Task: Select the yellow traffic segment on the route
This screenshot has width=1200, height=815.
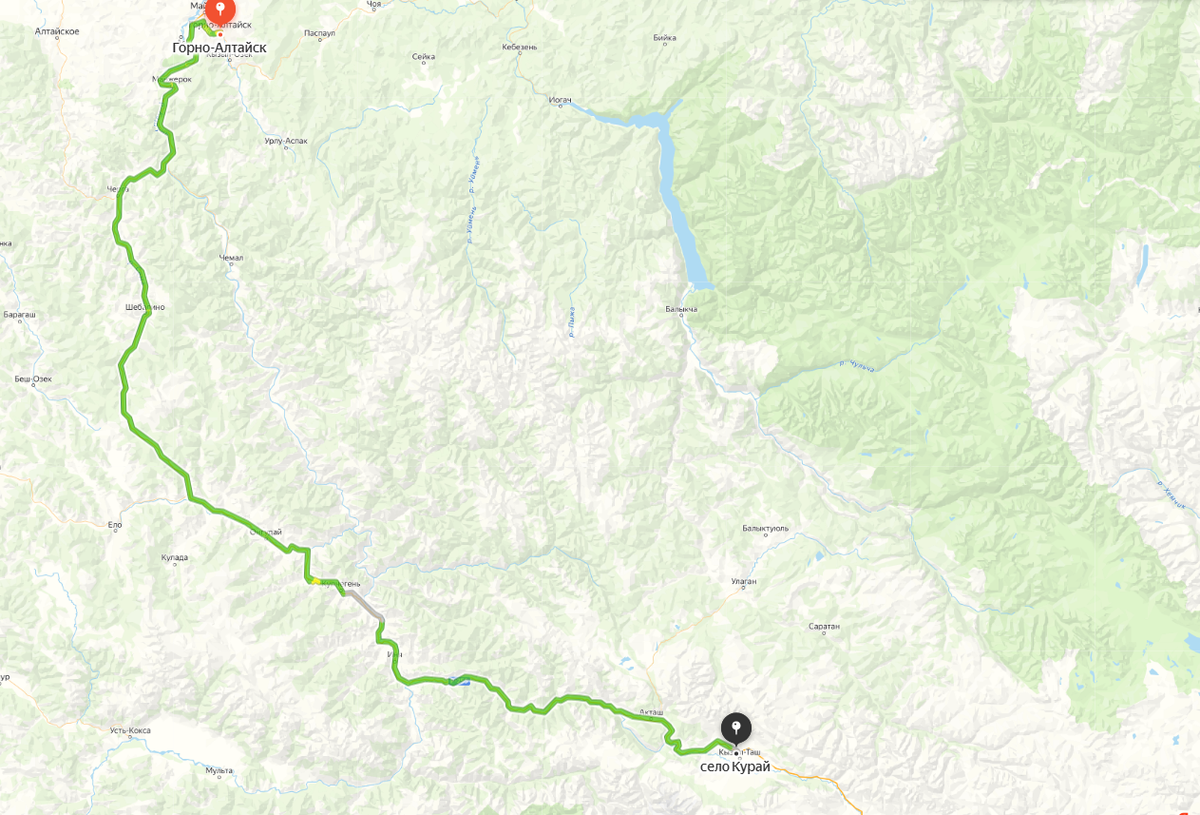Action: pos(314,579)
